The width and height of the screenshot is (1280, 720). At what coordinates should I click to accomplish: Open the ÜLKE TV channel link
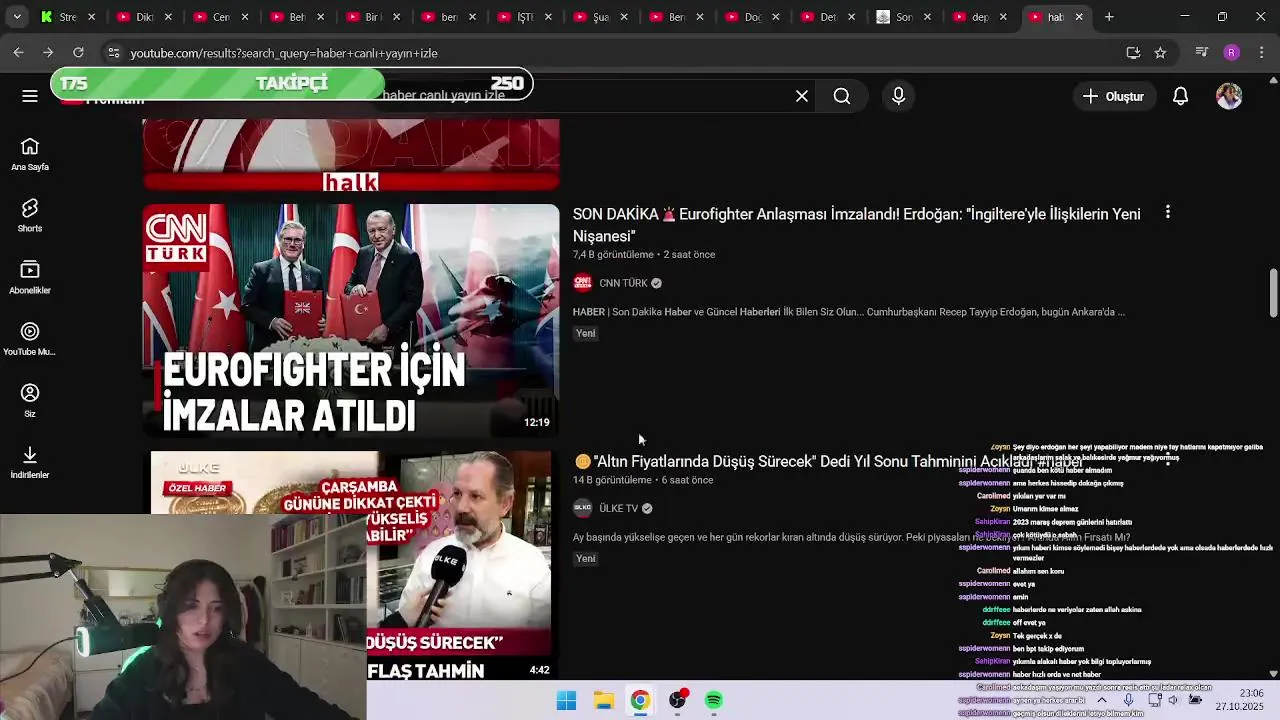pyautogui.click(x=618, y=508)
